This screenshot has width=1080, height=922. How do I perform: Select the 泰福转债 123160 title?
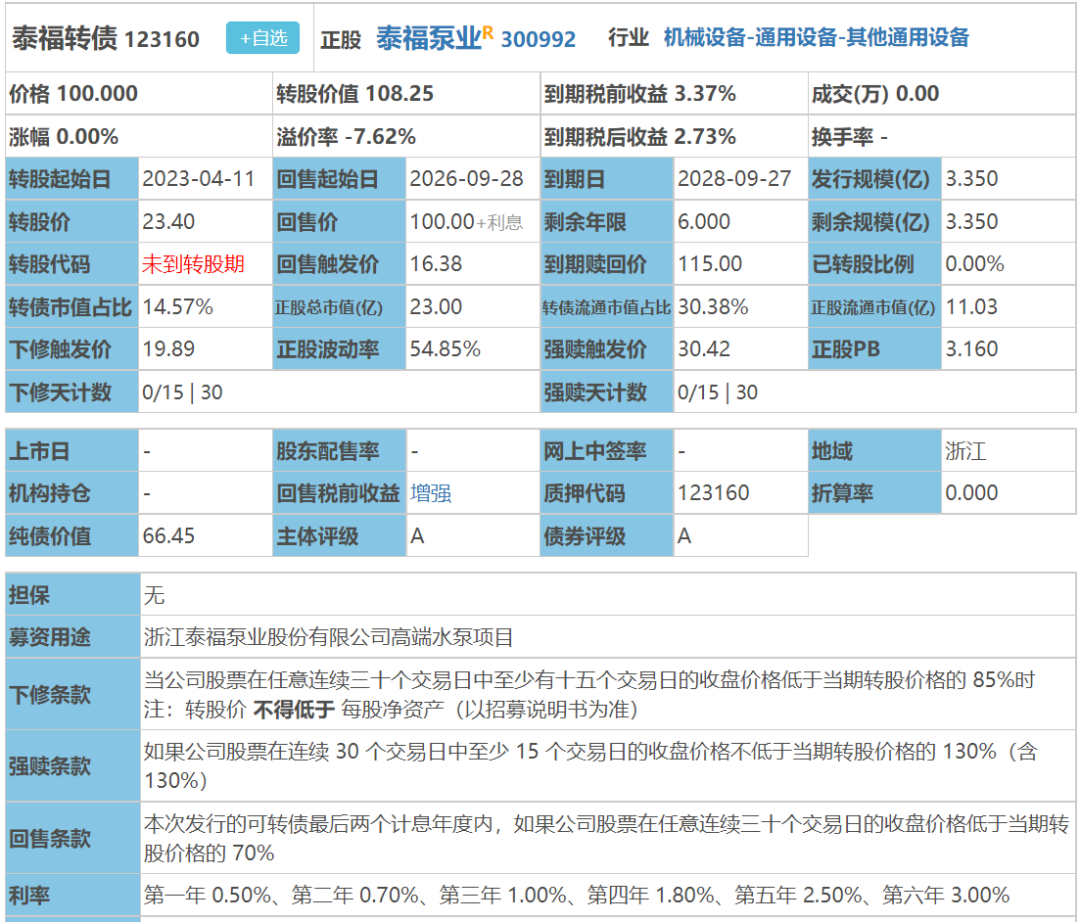tap(105, 39)
